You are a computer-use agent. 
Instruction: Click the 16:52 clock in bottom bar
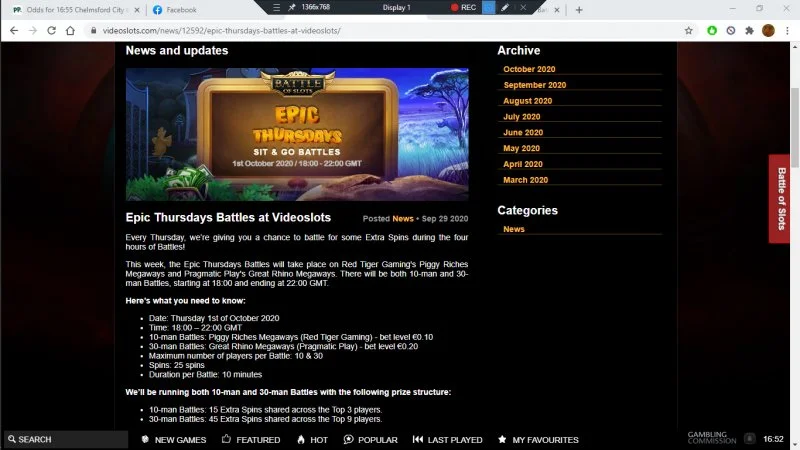[773, 439]
